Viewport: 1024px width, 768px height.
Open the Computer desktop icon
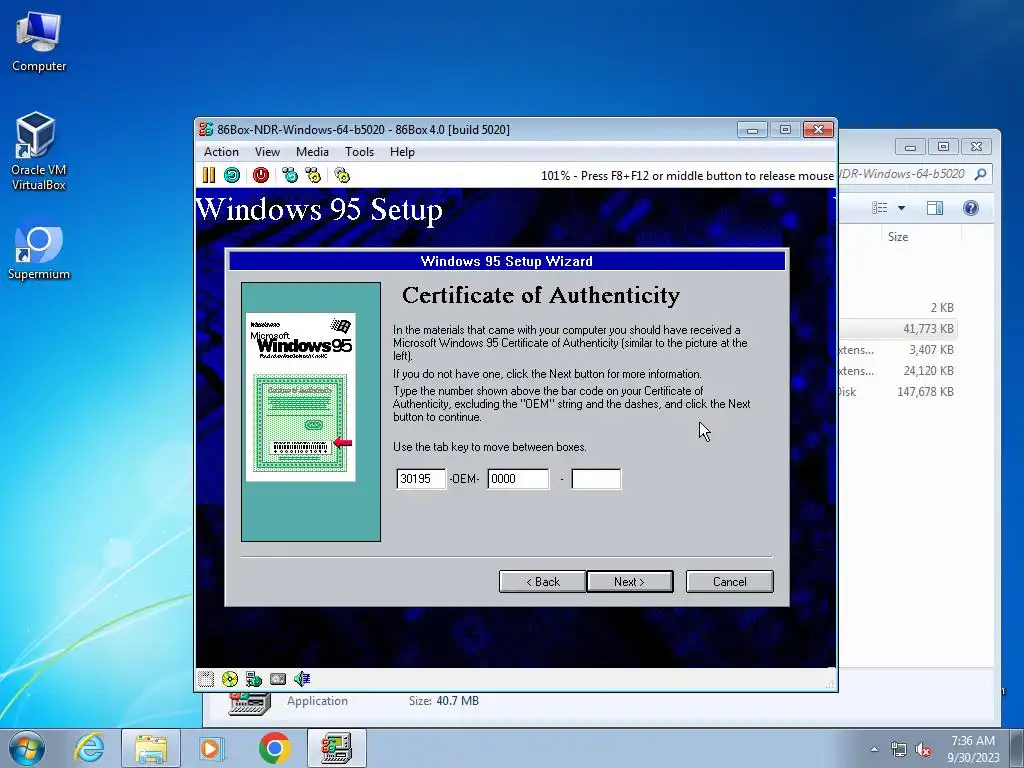(x=39, y=41)
